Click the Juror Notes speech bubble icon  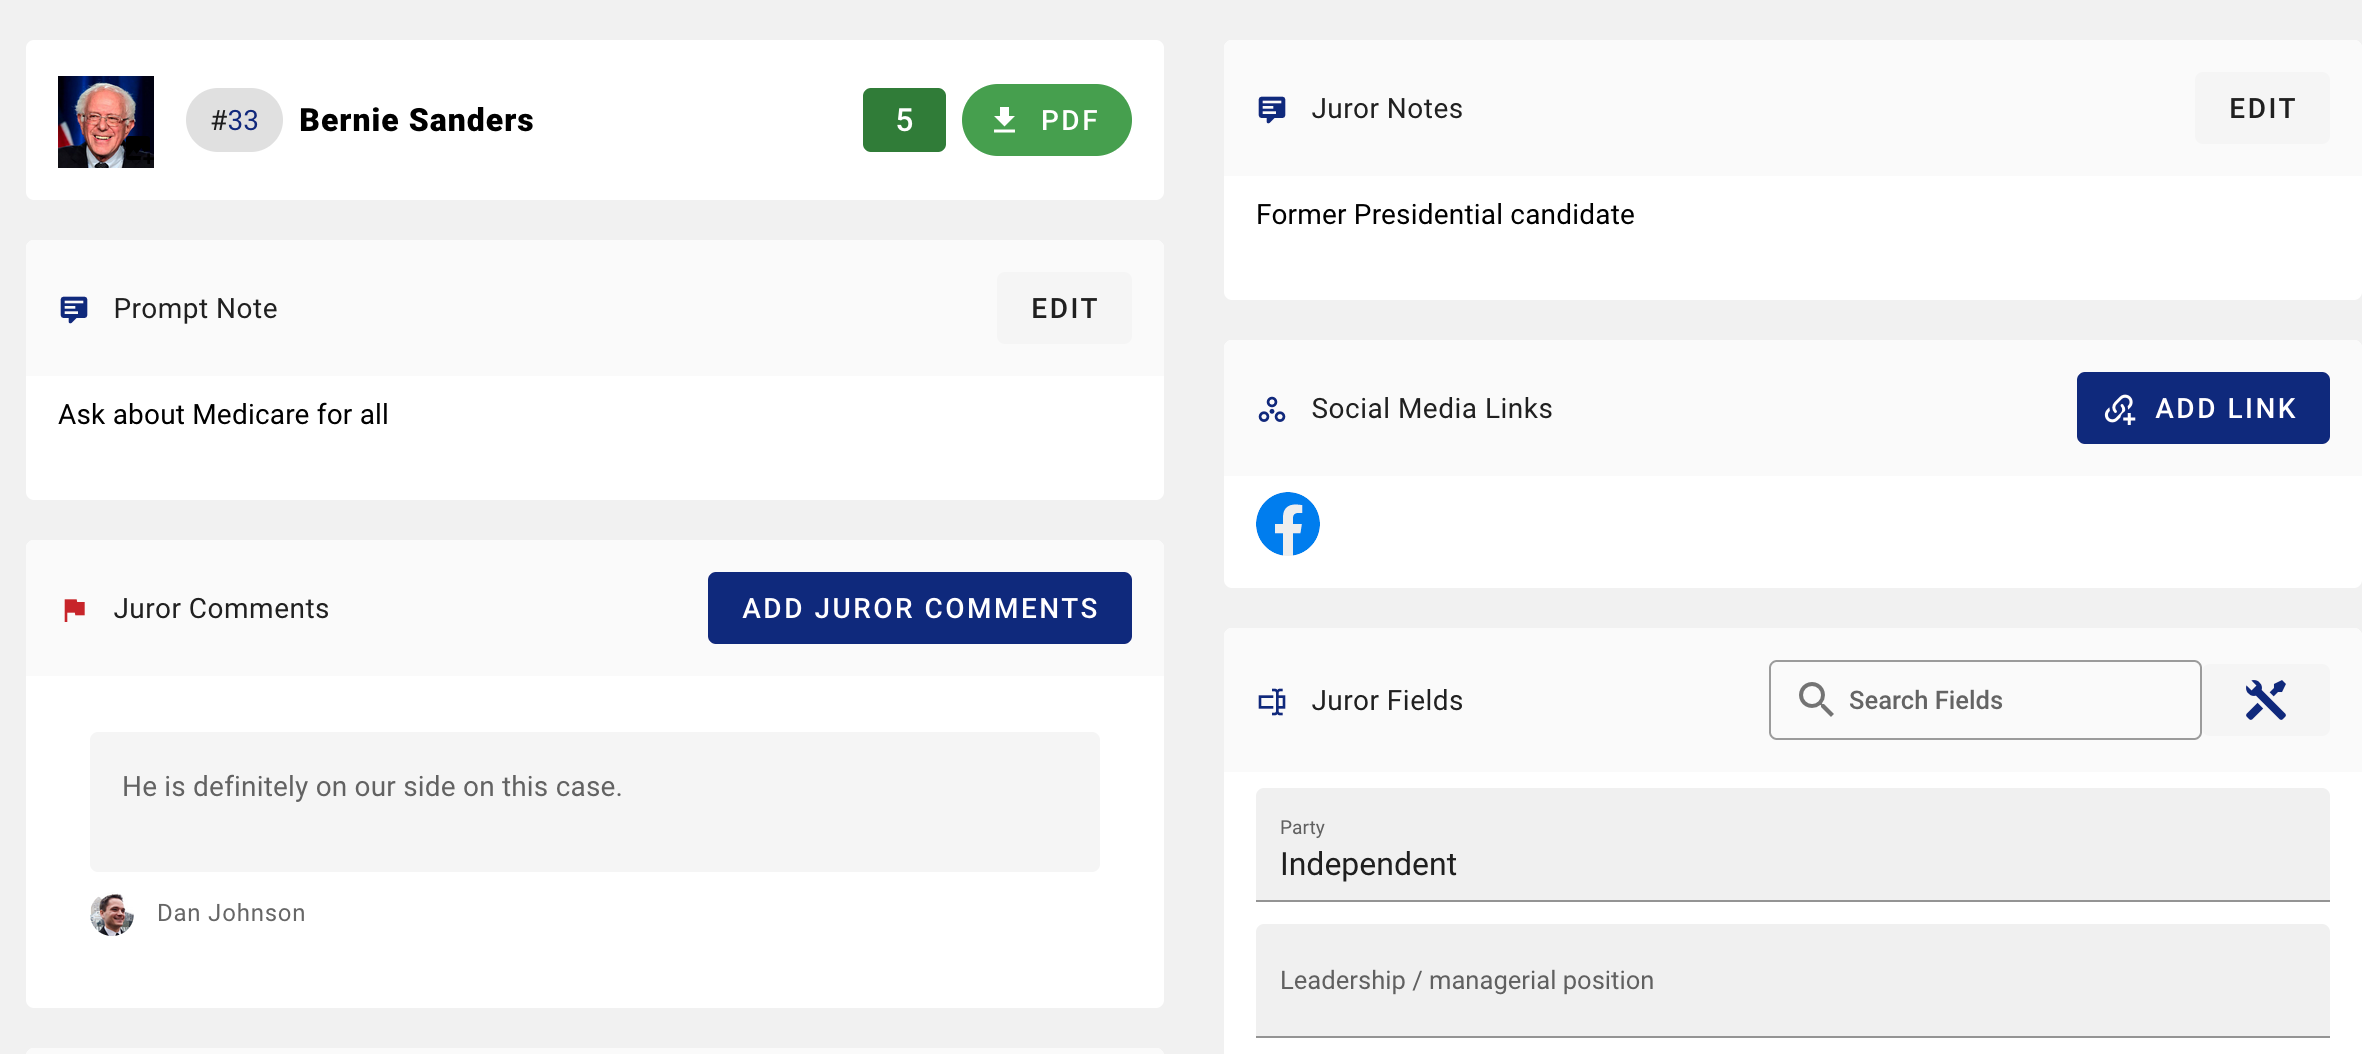click(1273, 108)
